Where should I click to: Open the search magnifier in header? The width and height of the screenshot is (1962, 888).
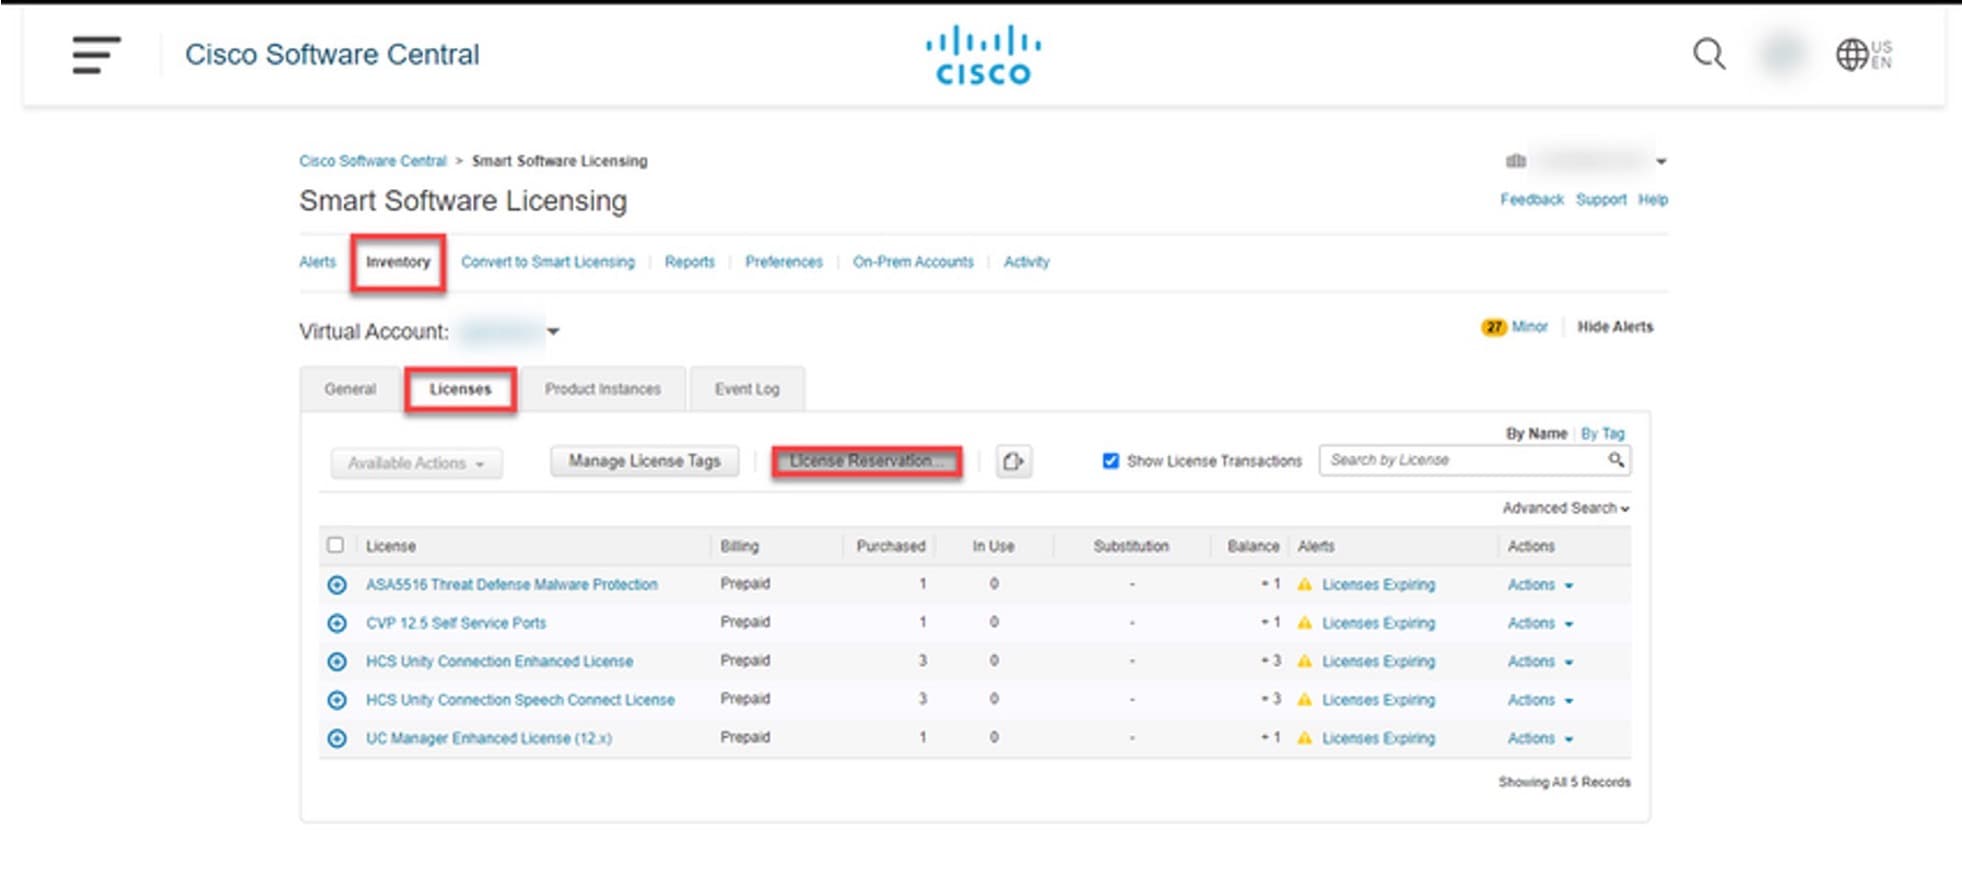(1709, 54)
